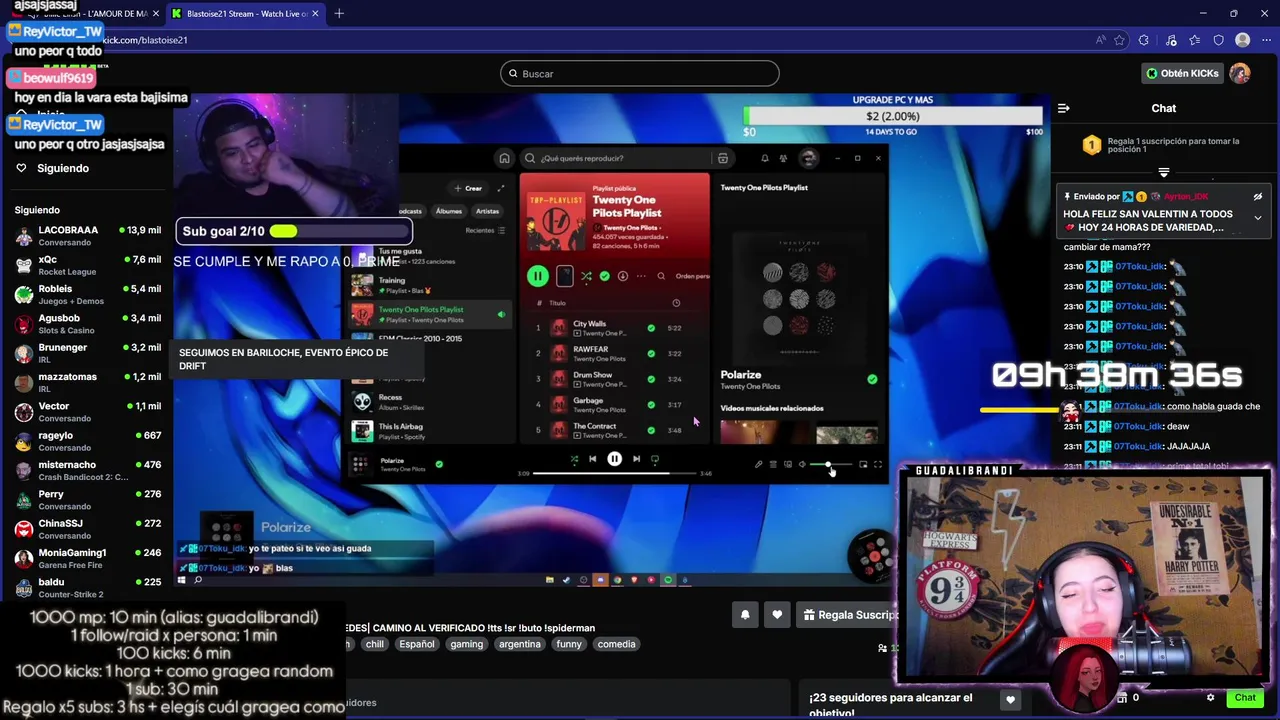Viewport: 1280px width, 720px height.
Task: Open Training playlist in library
Action: point(431,285)
